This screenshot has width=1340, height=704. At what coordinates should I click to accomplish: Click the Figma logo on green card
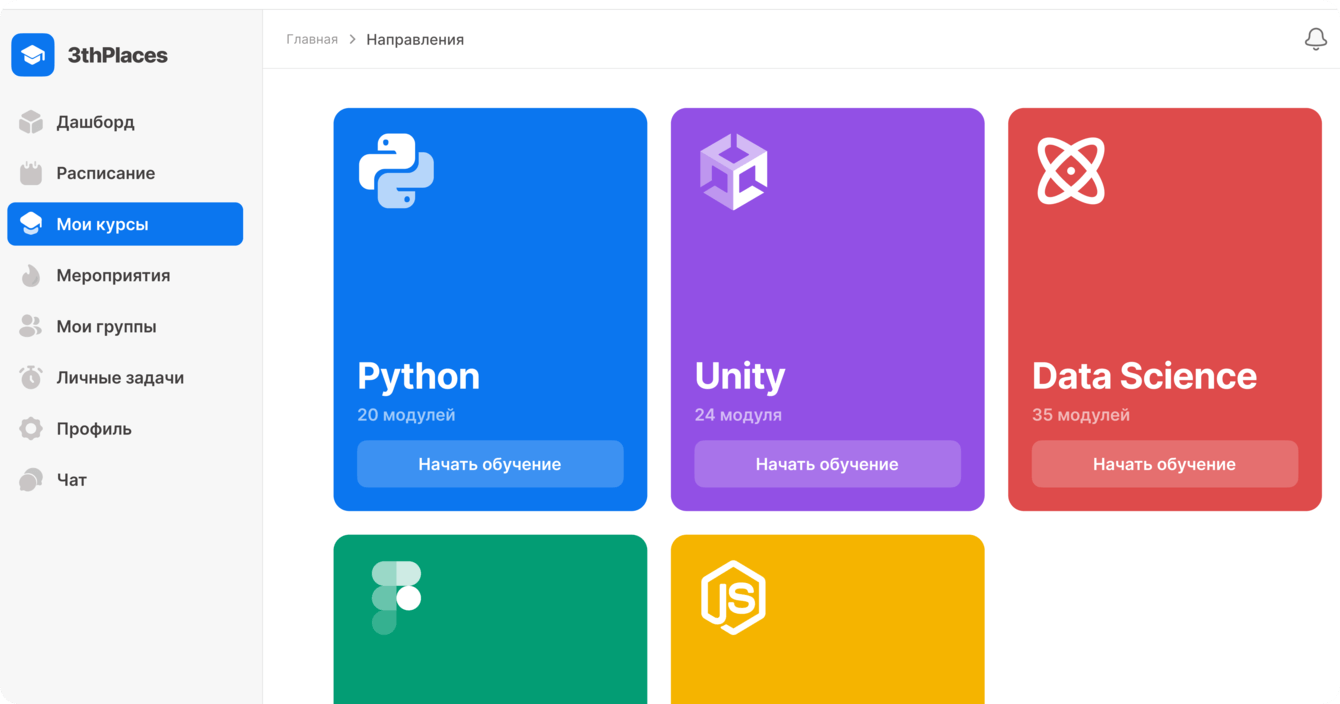click(x=396, y=598)
